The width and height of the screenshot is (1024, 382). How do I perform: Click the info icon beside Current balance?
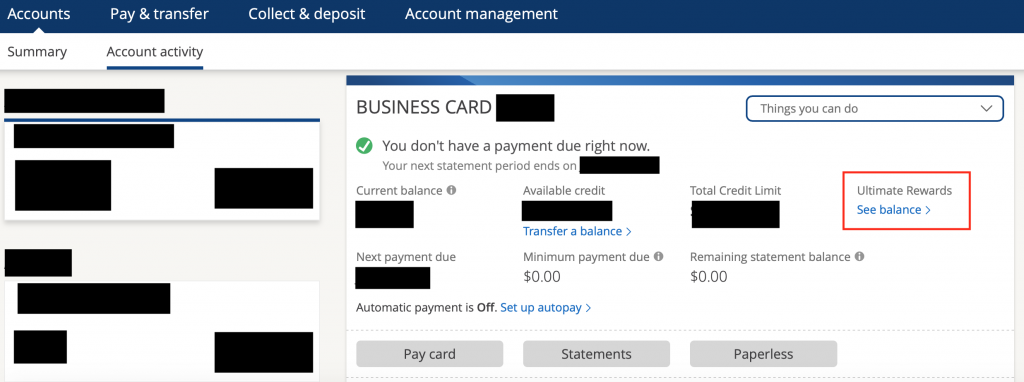[x=451, y=191]
